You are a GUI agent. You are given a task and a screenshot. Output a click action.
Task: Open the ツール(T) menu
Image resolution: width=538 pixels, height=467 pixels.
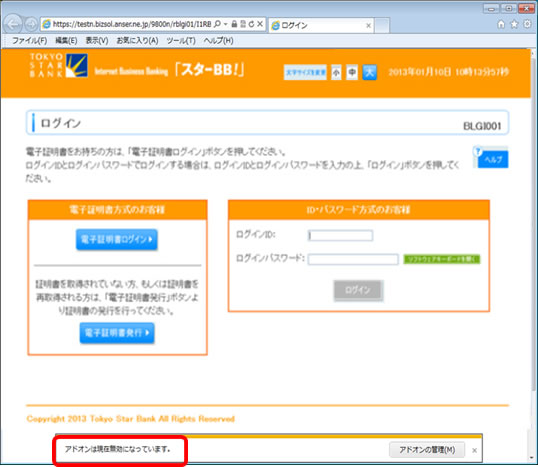(181, 40)
